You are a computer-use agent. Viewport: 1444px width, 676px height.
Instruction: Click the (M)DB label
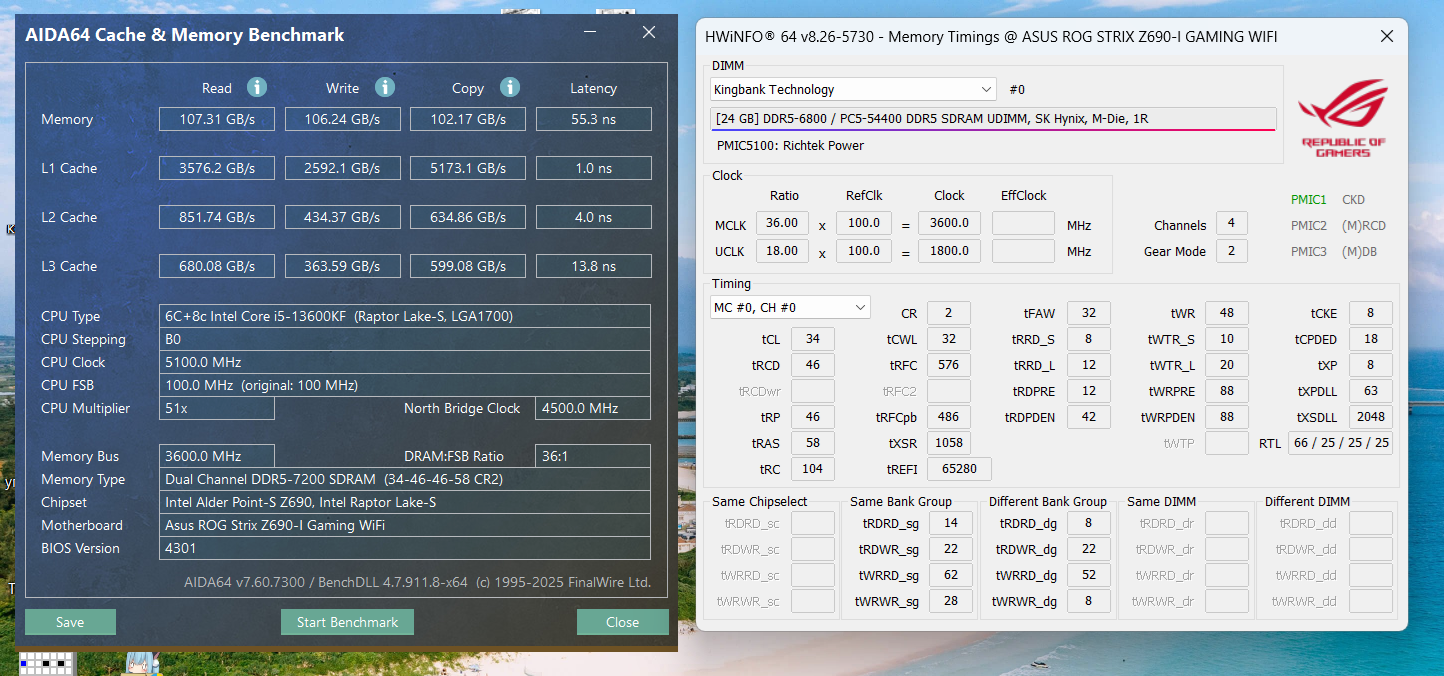(x=1359, y=252)
